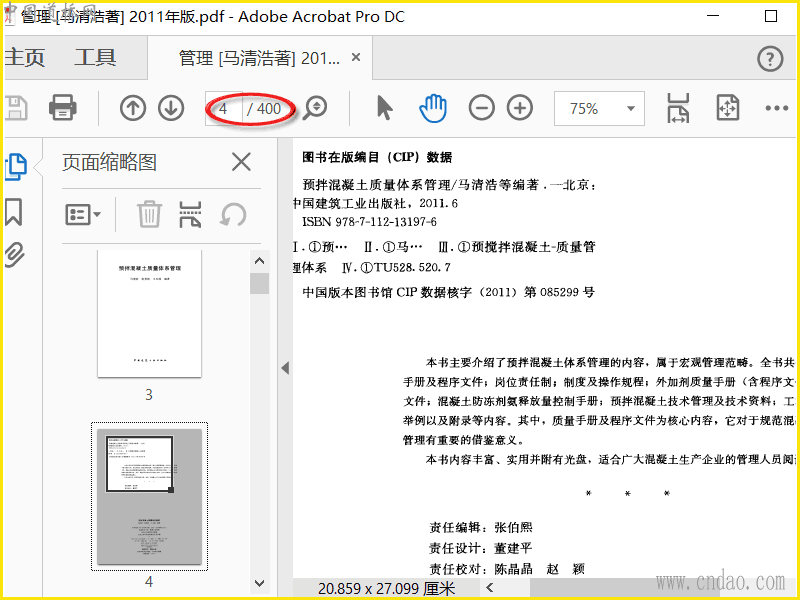Screen dimensions: 800x600
Task: Open the find text magnifier tool
Action: tap(315, 108)
